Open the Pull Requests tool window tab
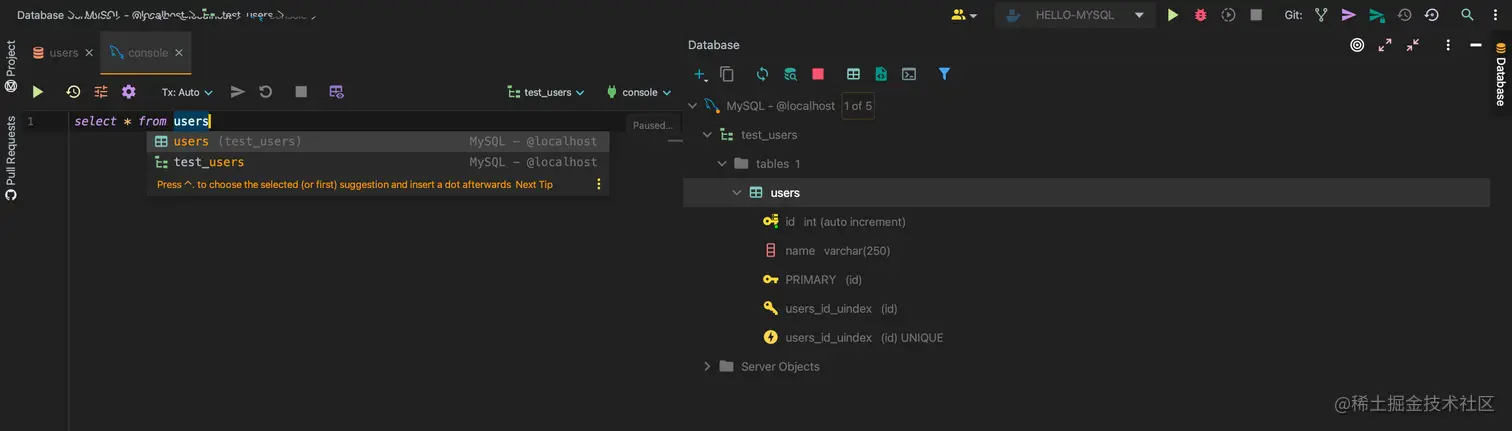1512x431 pixels. [11, 158]
